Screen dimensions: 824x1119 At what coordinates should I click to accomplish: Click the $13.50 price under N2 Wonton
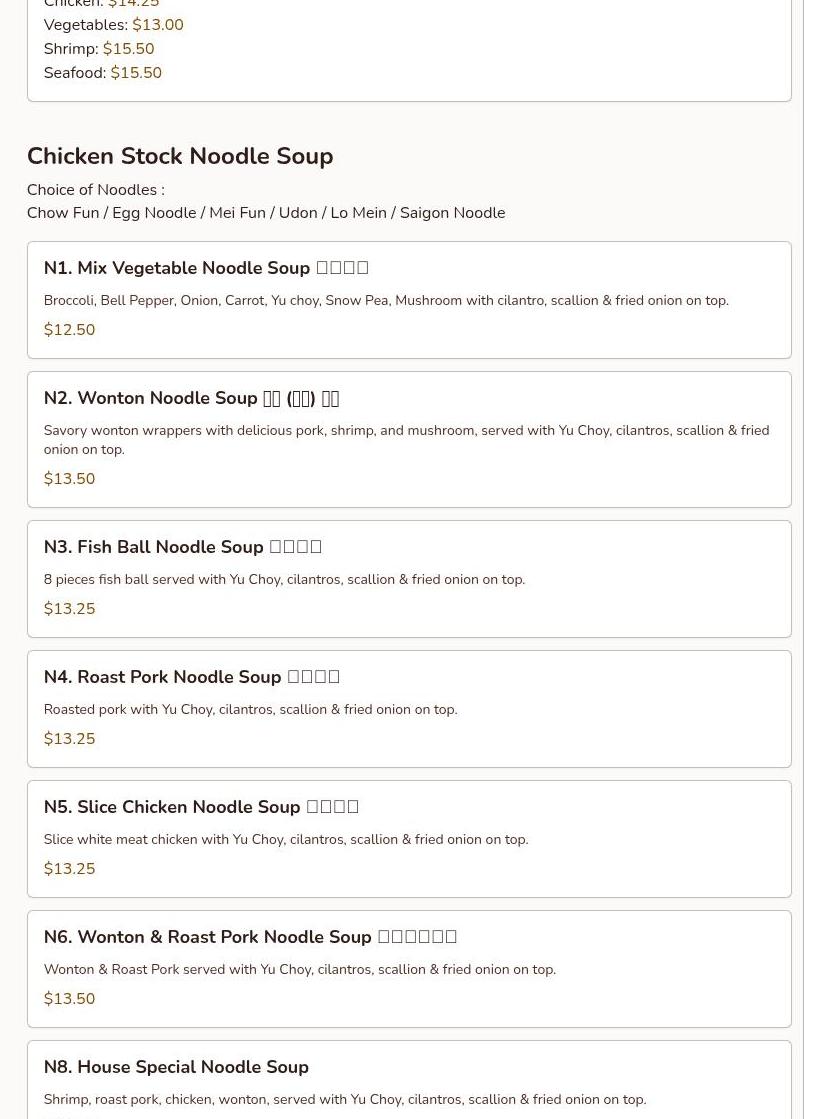point(69,479)
